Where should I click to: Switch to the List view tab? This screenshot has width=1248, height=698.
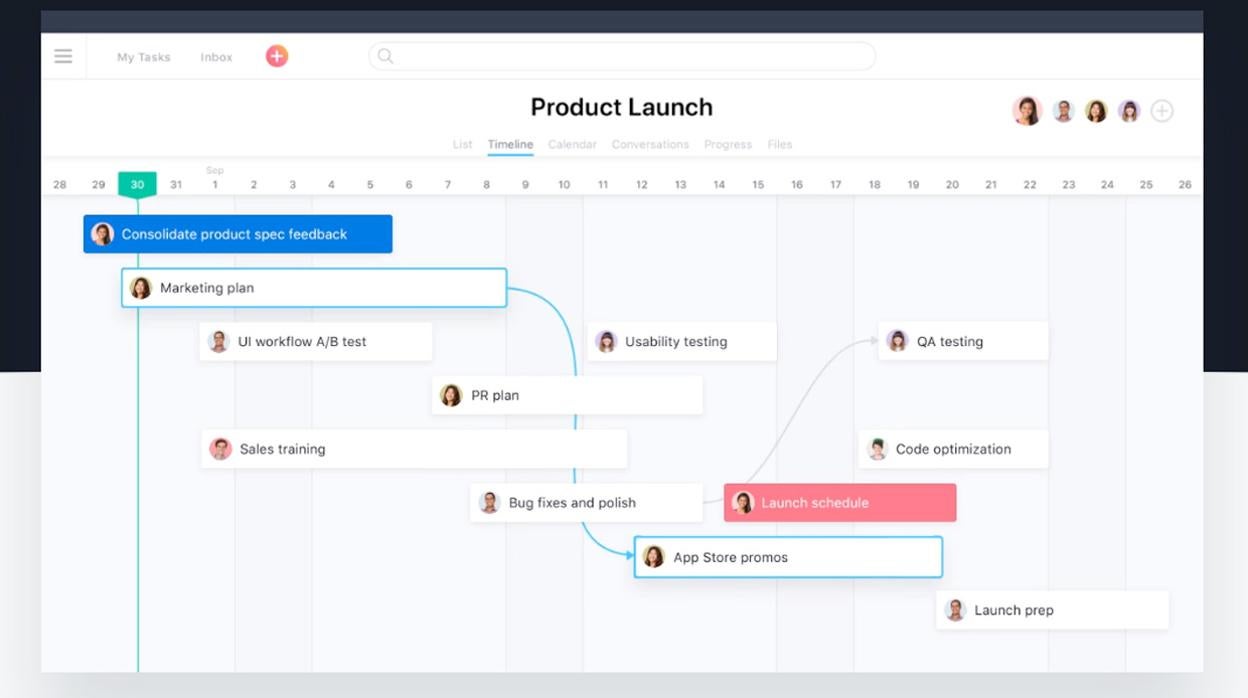tap(462, 144)
